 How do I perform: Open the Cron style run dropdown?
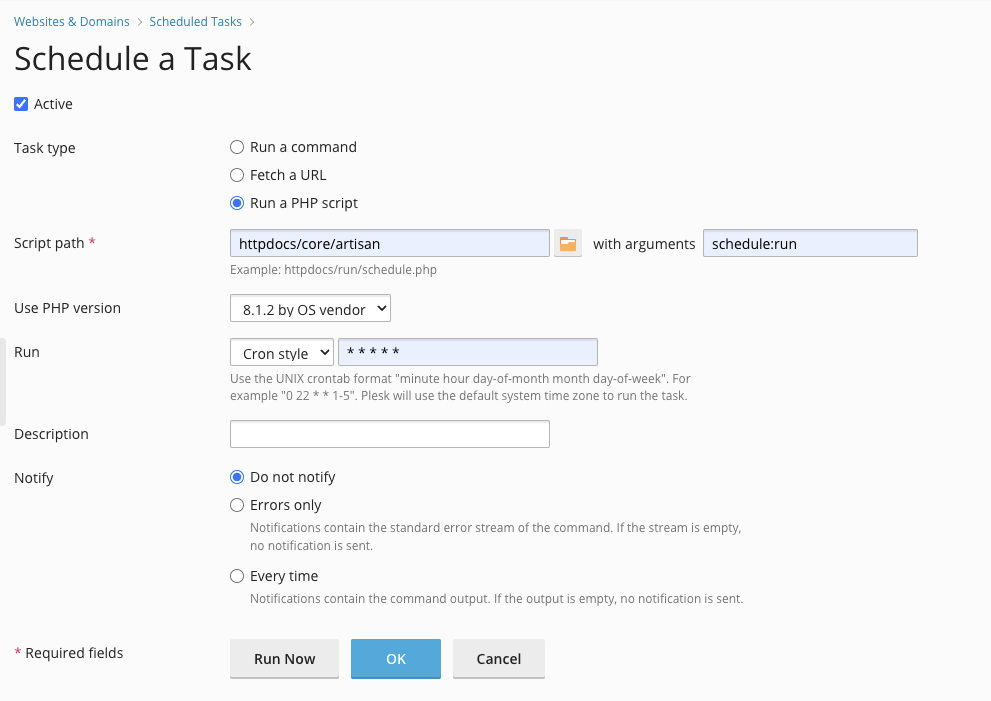(282, 352)
